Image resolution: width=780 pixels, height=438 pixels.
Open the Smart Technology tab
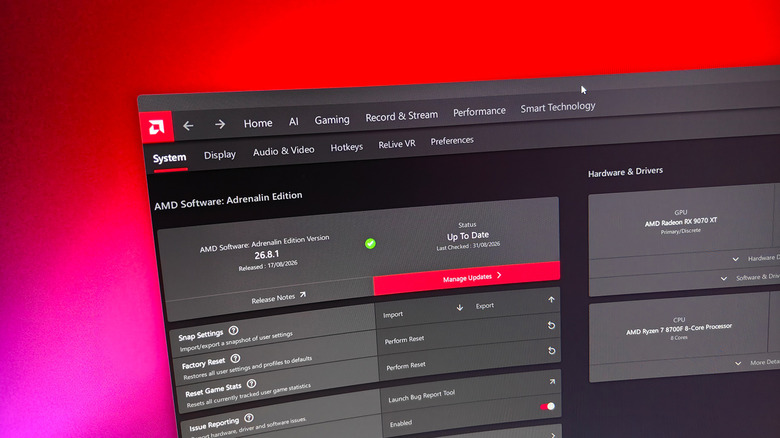pyautogui.click(x=558, y=107)
